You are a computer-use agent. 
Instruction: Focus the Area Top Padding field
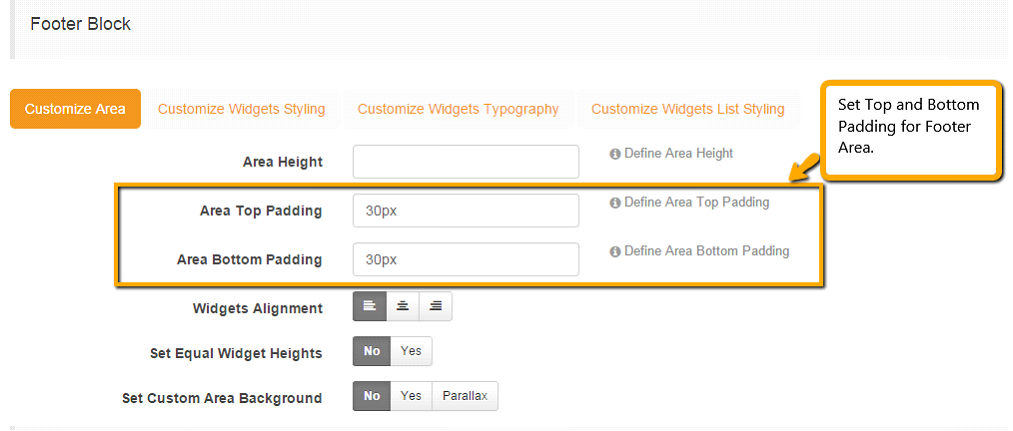(466, 211)
